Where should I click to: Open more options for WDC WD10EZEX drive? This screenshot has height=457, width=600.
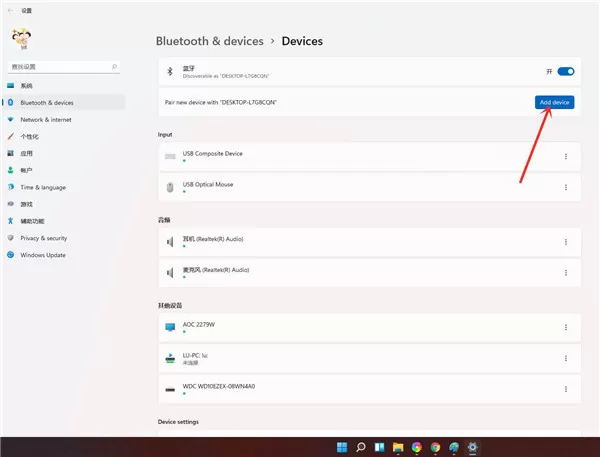pyautogui.click(x=566, y=389)
